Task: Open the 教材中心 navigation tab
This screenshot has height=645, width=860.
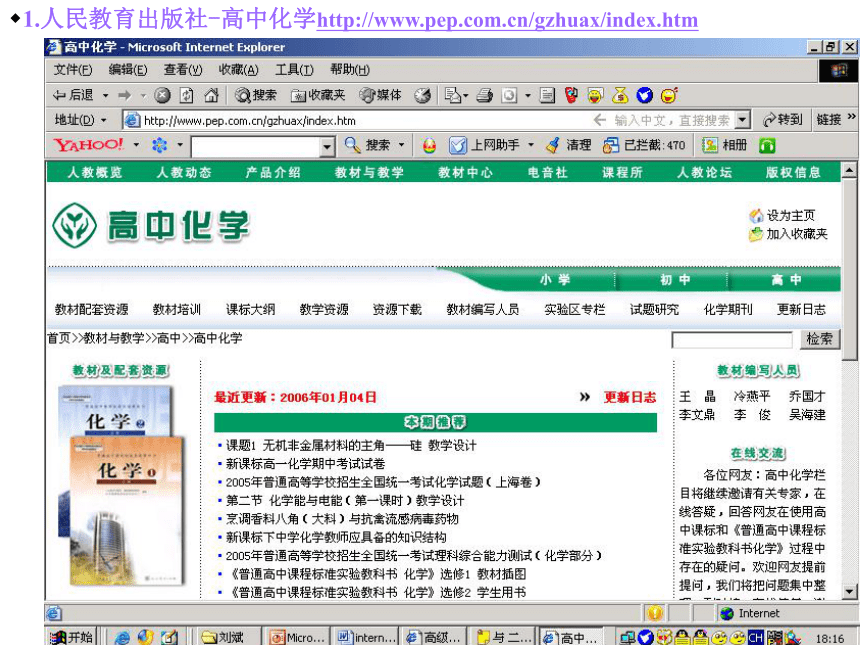Action: tap(465, 172)
